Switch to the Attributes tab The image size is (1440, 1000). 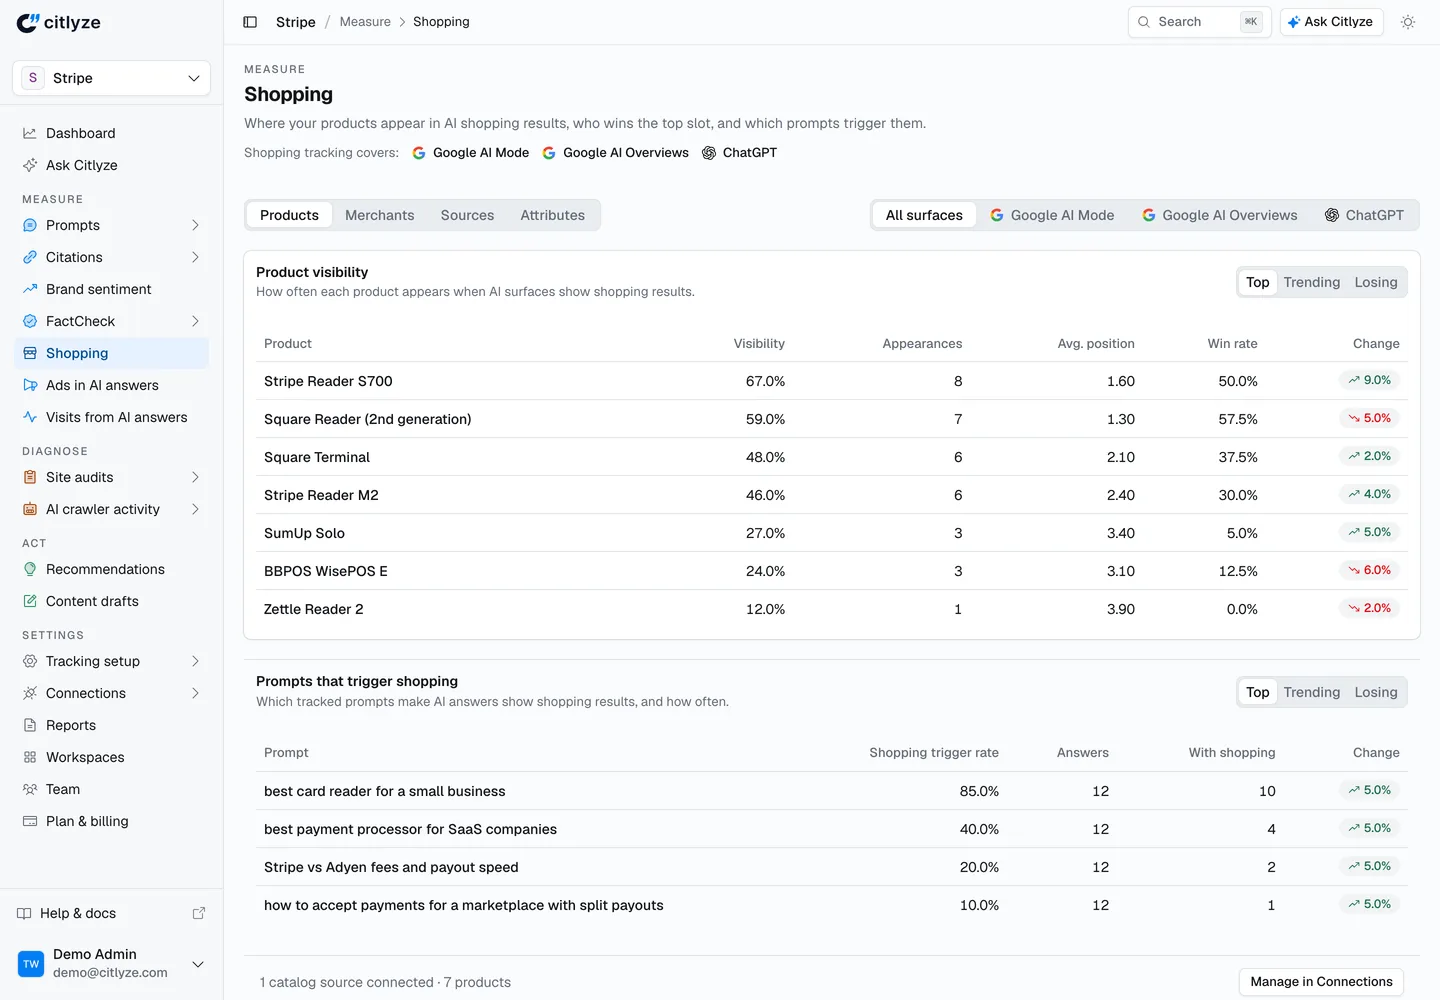pos(552,215)
